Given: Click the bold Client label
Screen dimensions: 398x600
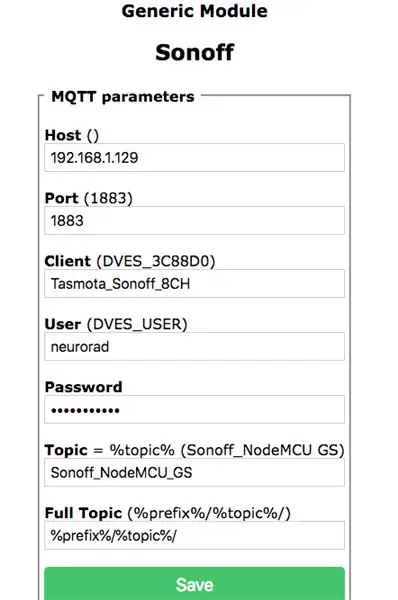Looking at the screenshot, I should [x=68, y=261].
